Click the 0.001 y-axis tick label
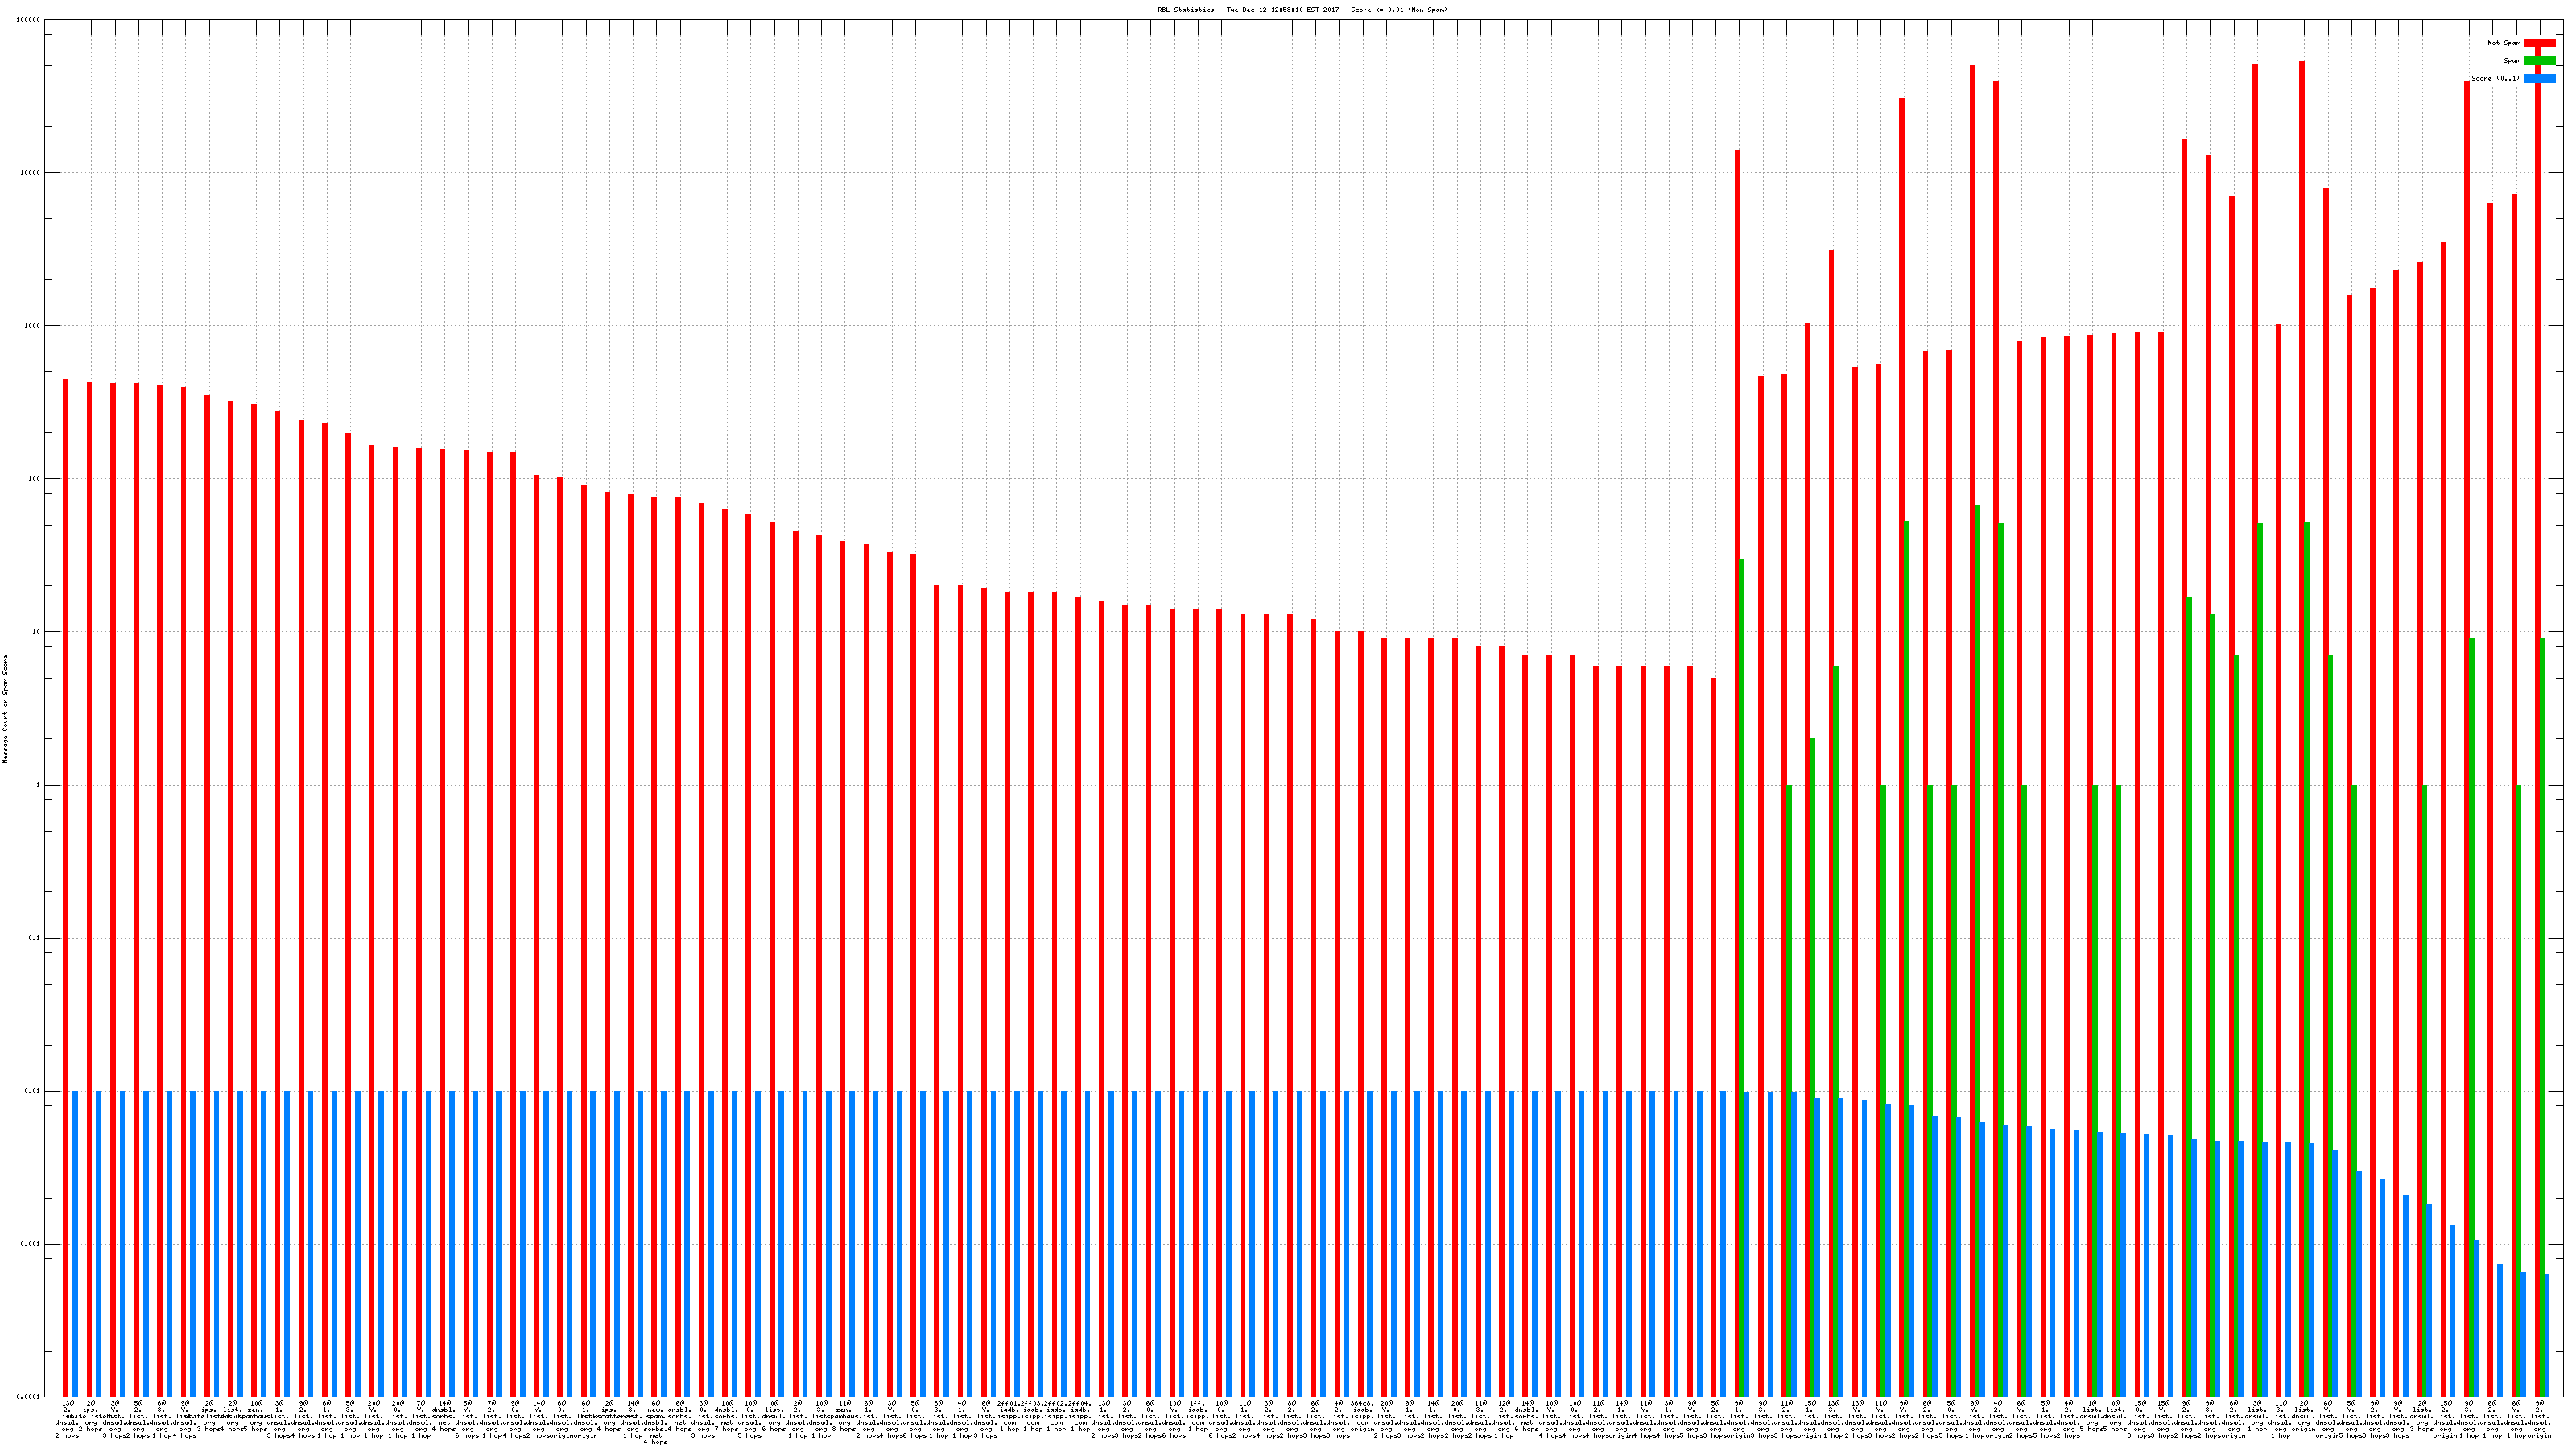The height and width of the screenshot is (1449, 2576). pos(31,1244)
